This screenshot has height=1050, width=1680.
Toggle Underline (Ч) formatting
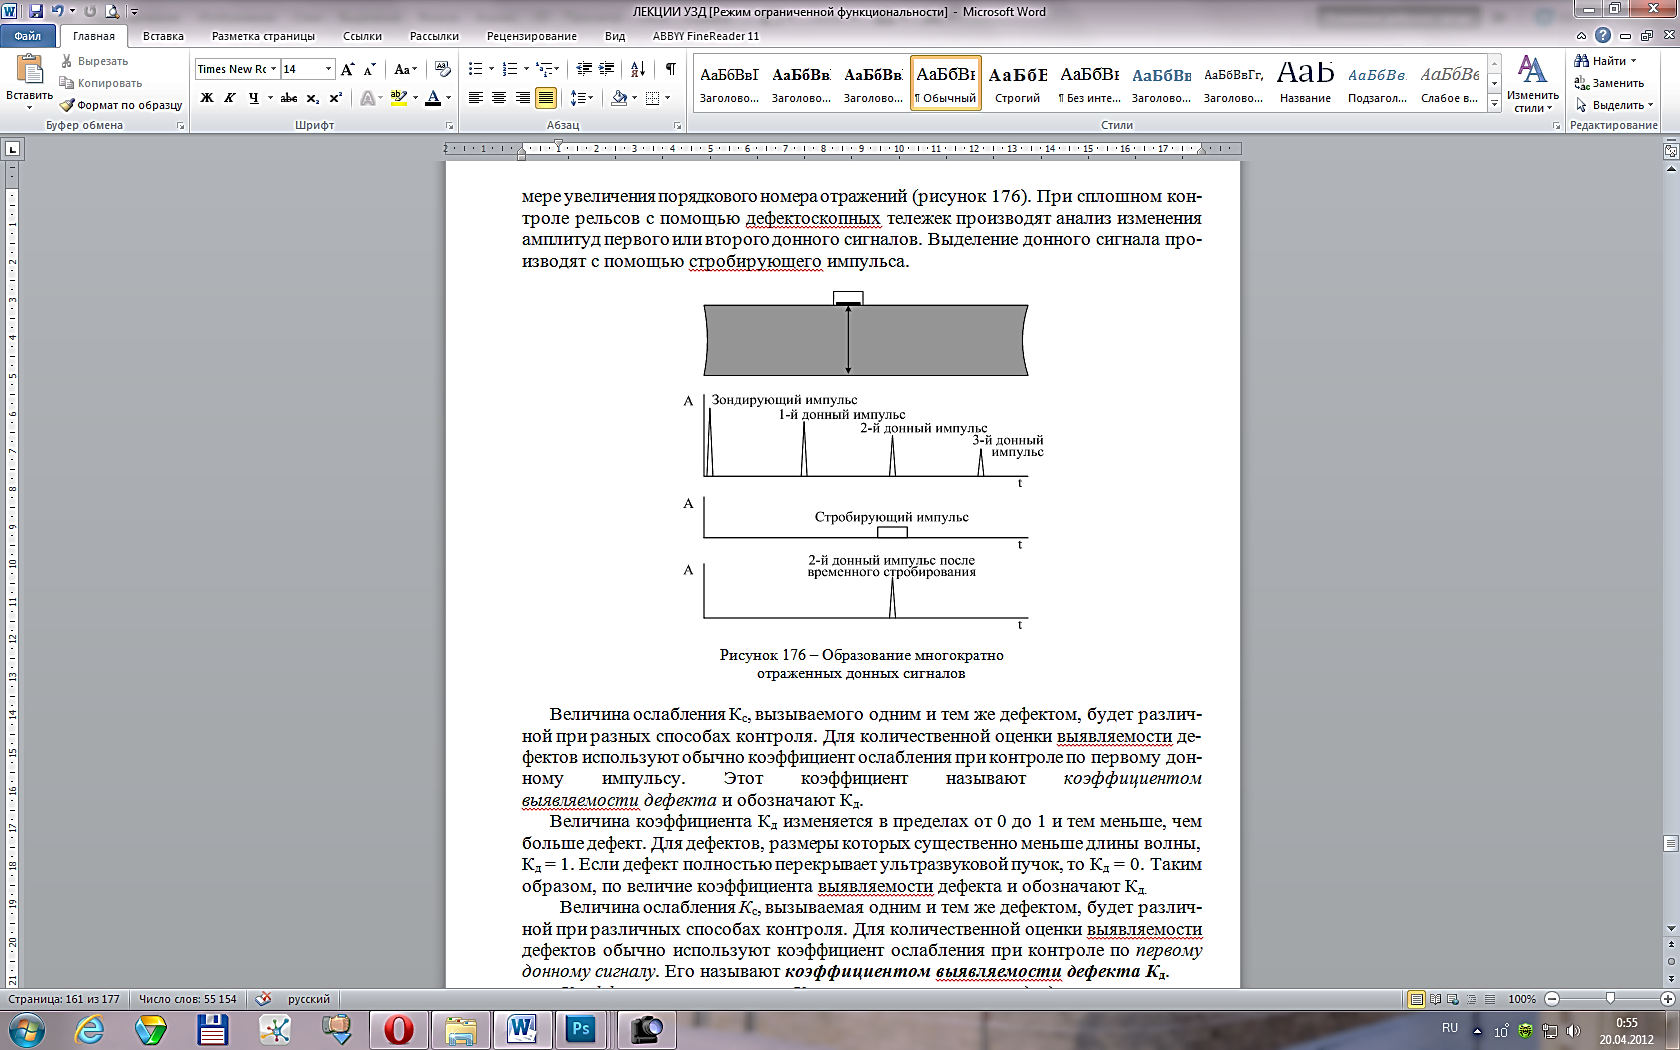(x=253, y=98)
